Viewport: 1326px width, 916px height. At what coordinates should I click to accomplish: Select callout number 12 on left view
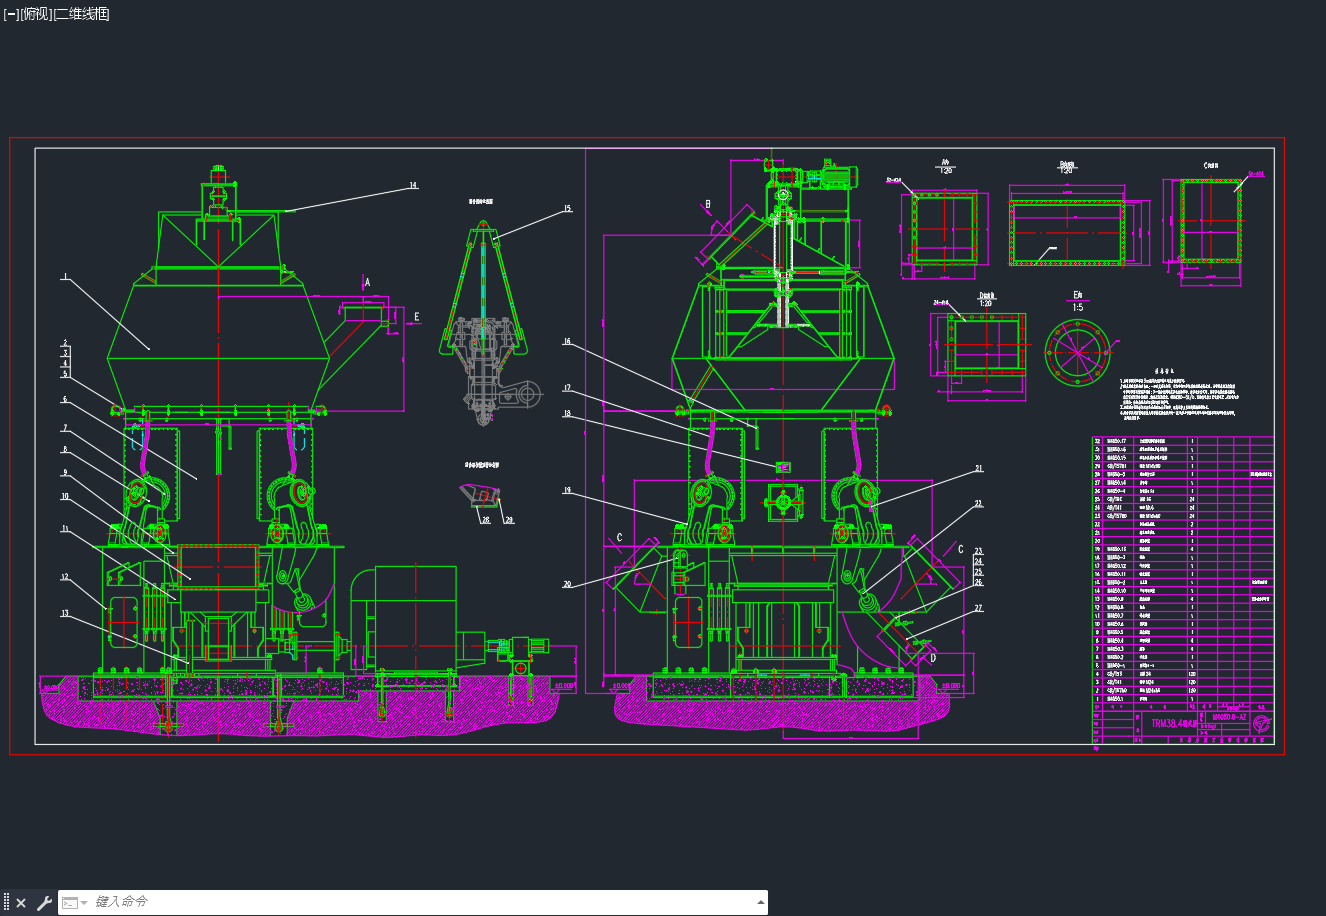[64, 577]
